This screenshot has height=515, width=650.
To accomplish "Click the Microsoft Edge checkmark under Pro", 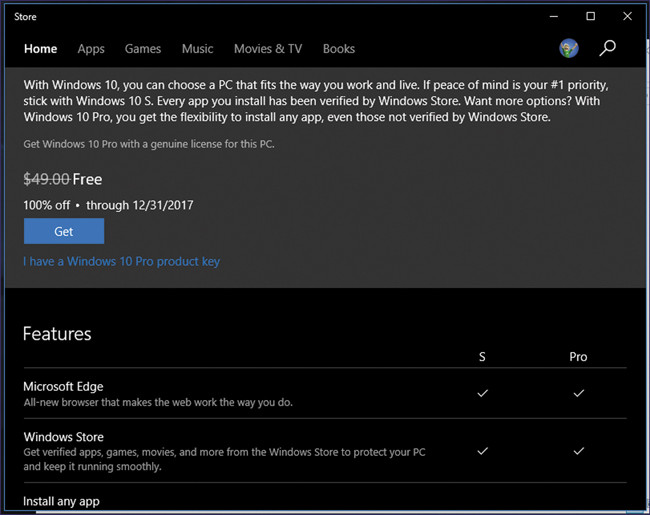I will [x=579, y=393].
